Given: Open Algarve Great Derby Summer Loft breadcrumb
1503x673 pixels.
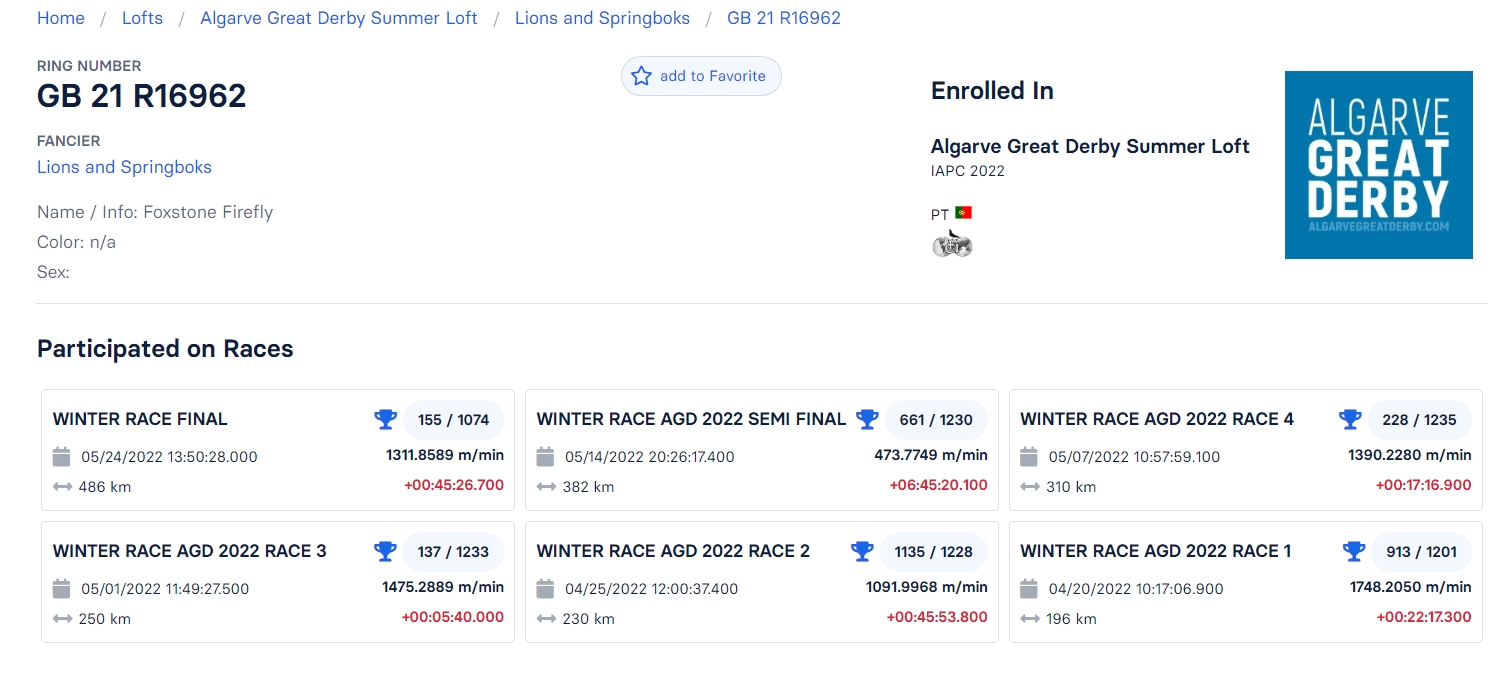Looking at the screenshot, I should tap(339, 18).
